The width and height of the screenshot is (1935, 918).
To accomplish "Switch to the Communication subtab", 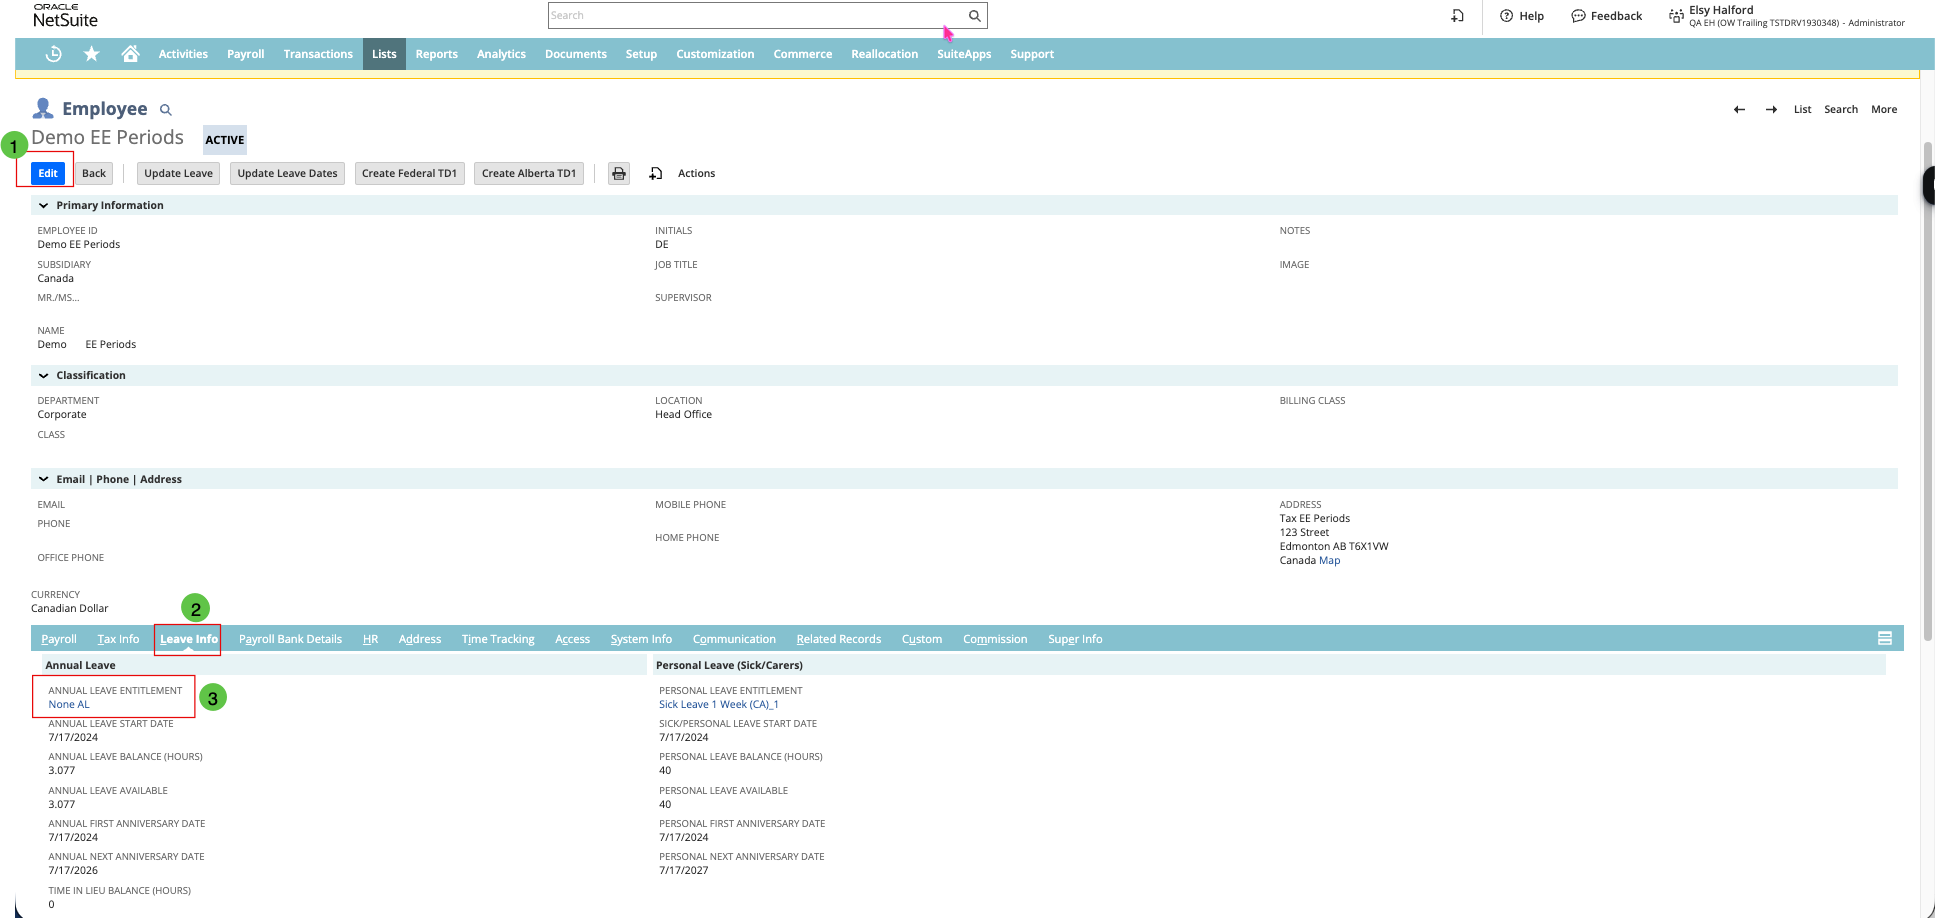I will [x=734, y=639].
